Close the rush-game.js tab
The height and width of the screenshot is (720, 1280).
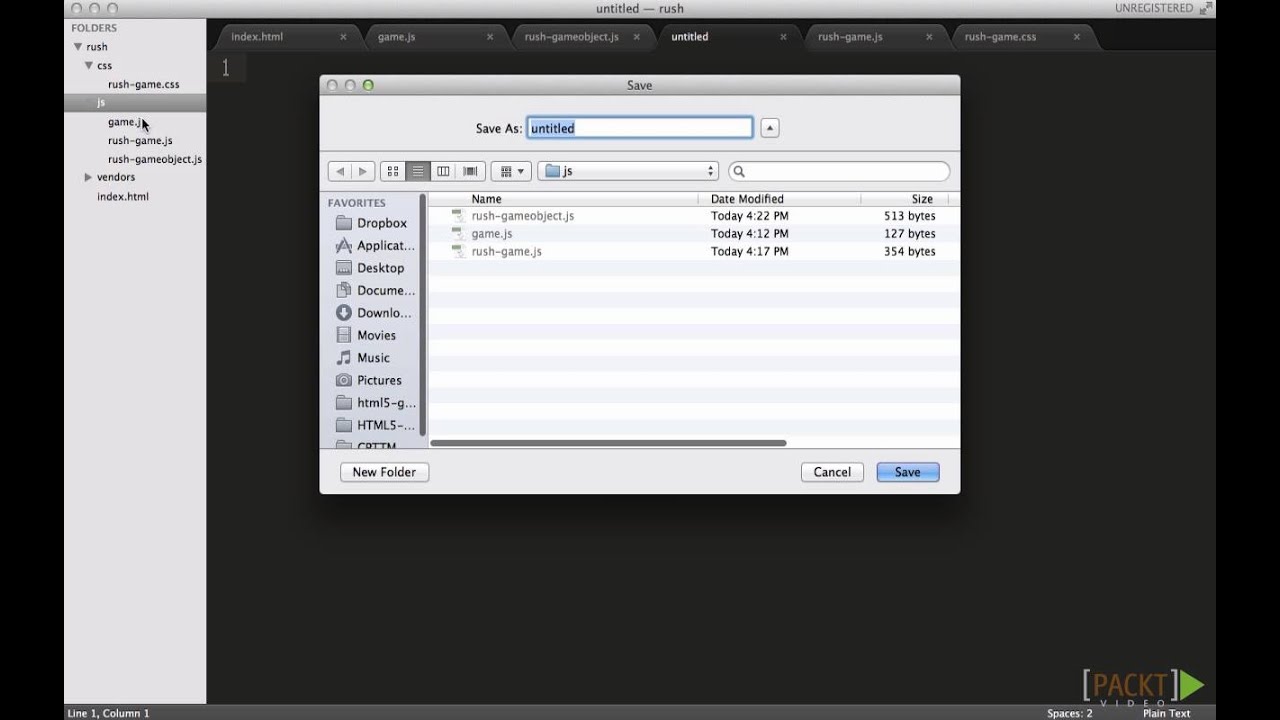[929, 37]
